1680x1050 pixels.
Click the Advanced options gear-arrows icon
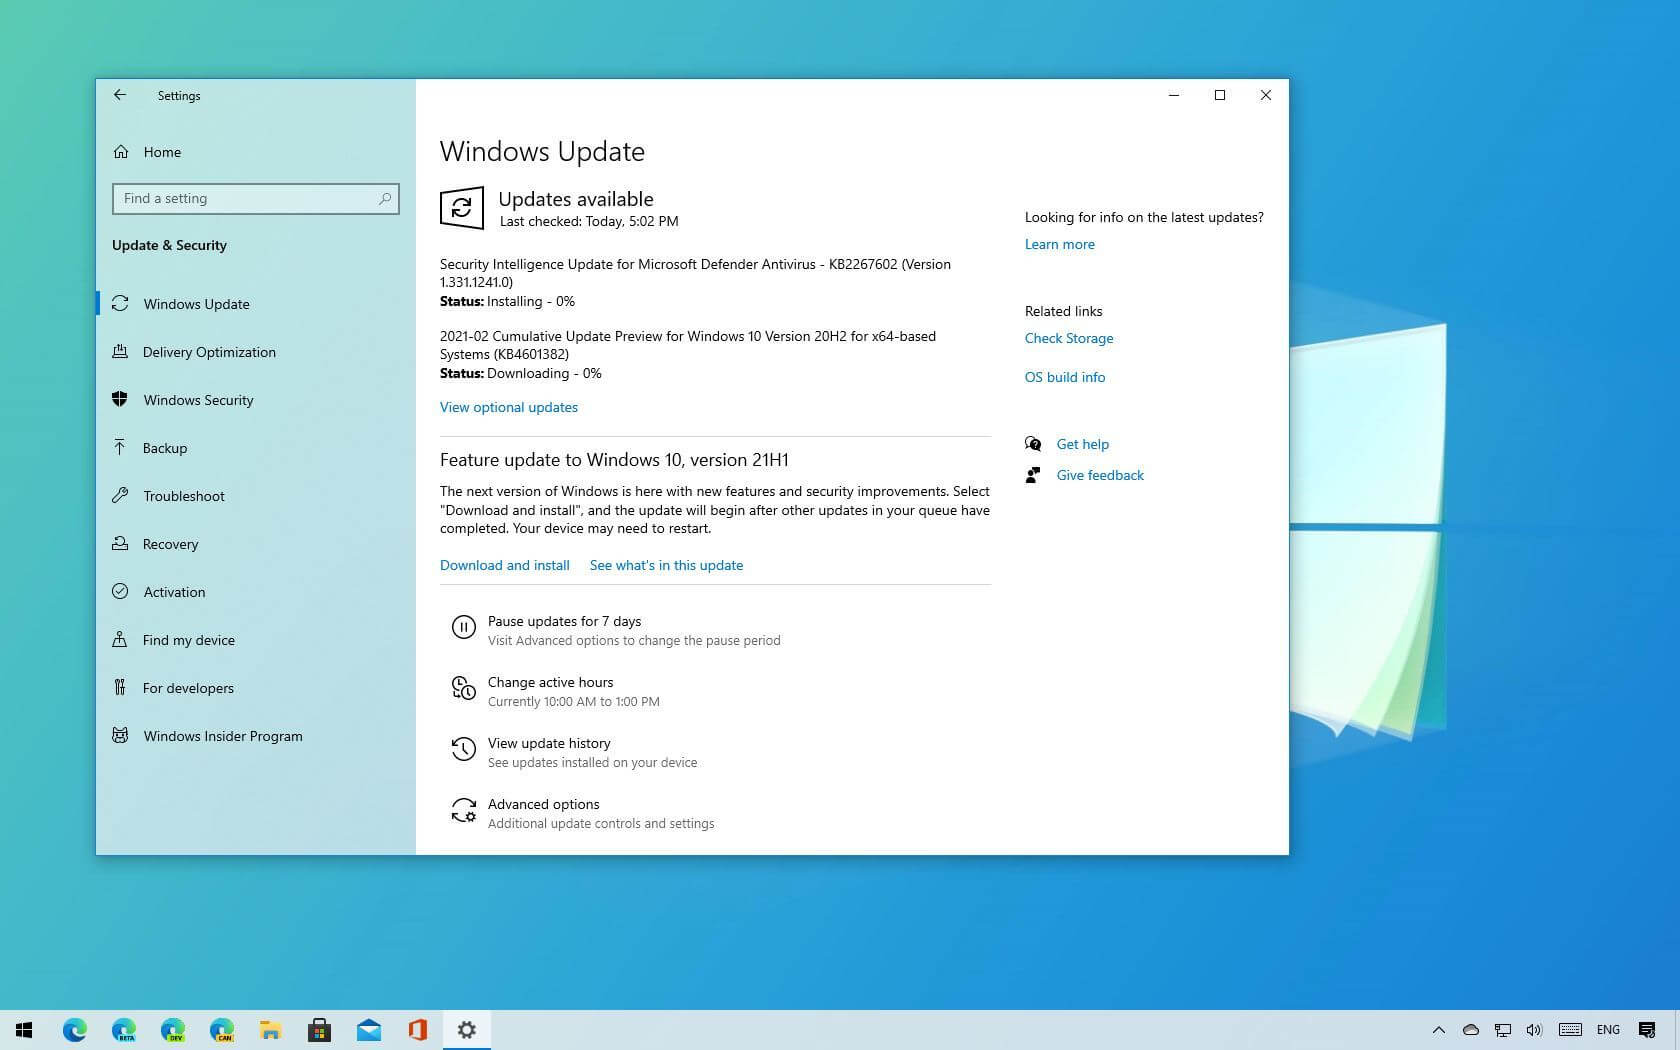(463, 810)
